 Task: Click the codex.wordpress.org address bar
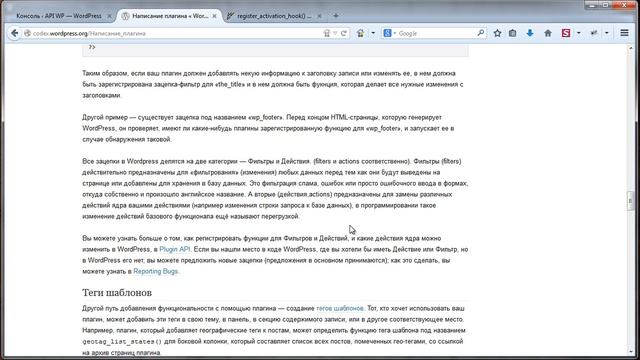[x=176, y=33]
